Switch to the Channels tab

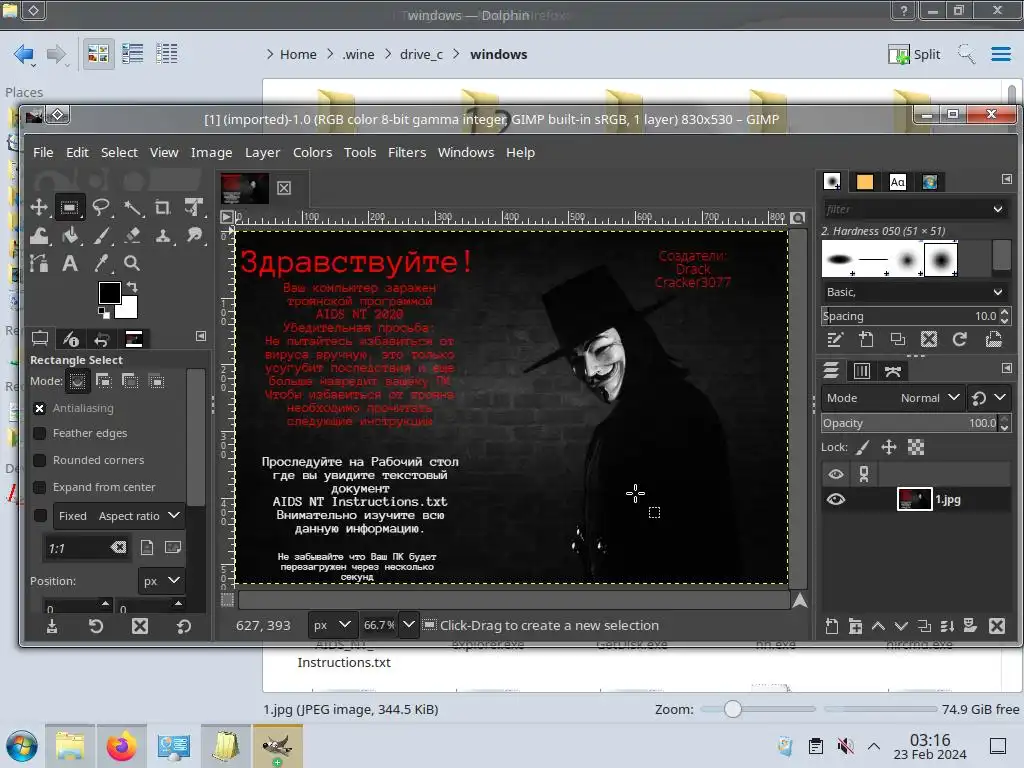pyautogui.click(x=862, y=371)
